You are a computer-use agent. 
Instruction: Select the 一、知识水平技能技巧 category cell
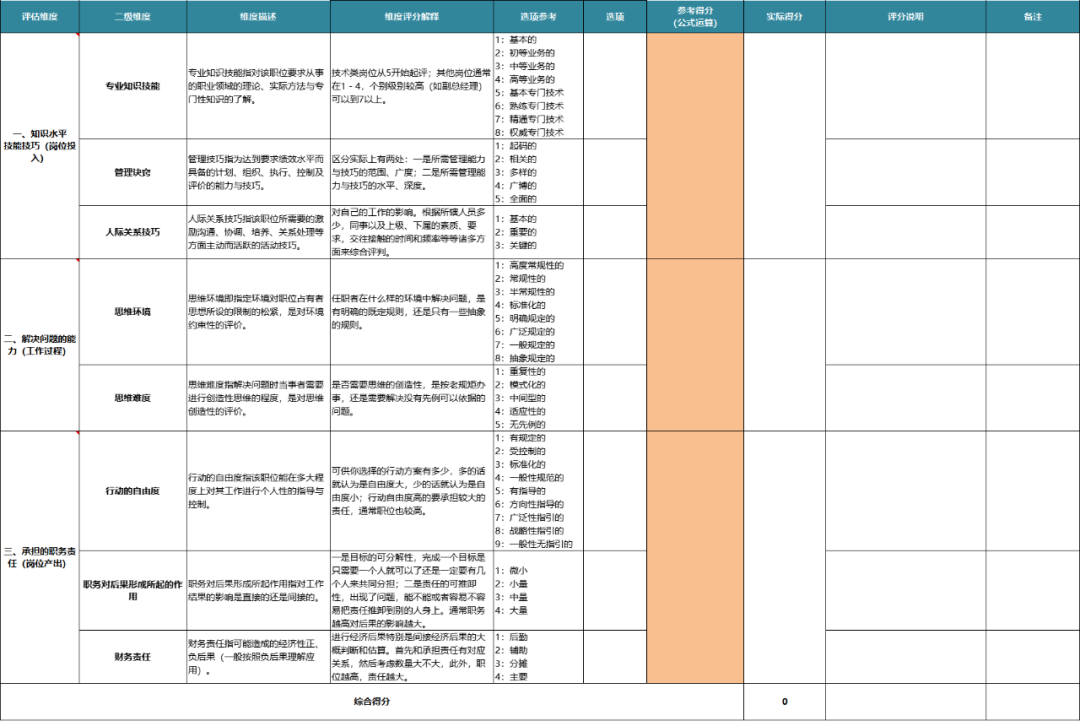coord(39,146)
